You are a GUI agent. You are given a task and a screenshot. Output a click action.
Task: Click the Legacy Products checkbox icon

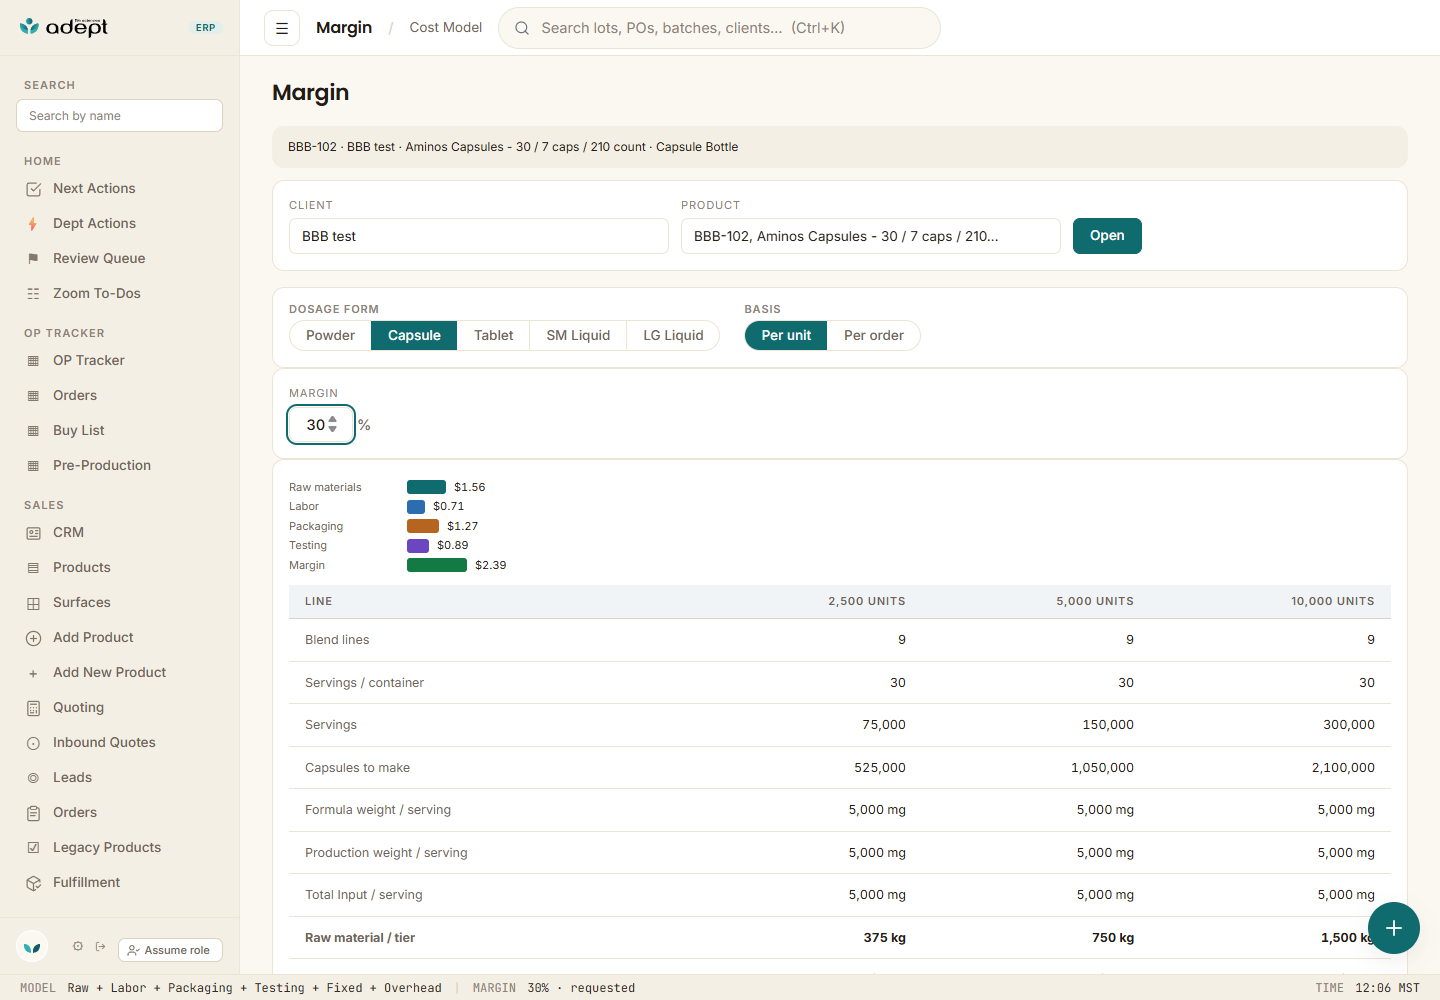coord(33,848)
